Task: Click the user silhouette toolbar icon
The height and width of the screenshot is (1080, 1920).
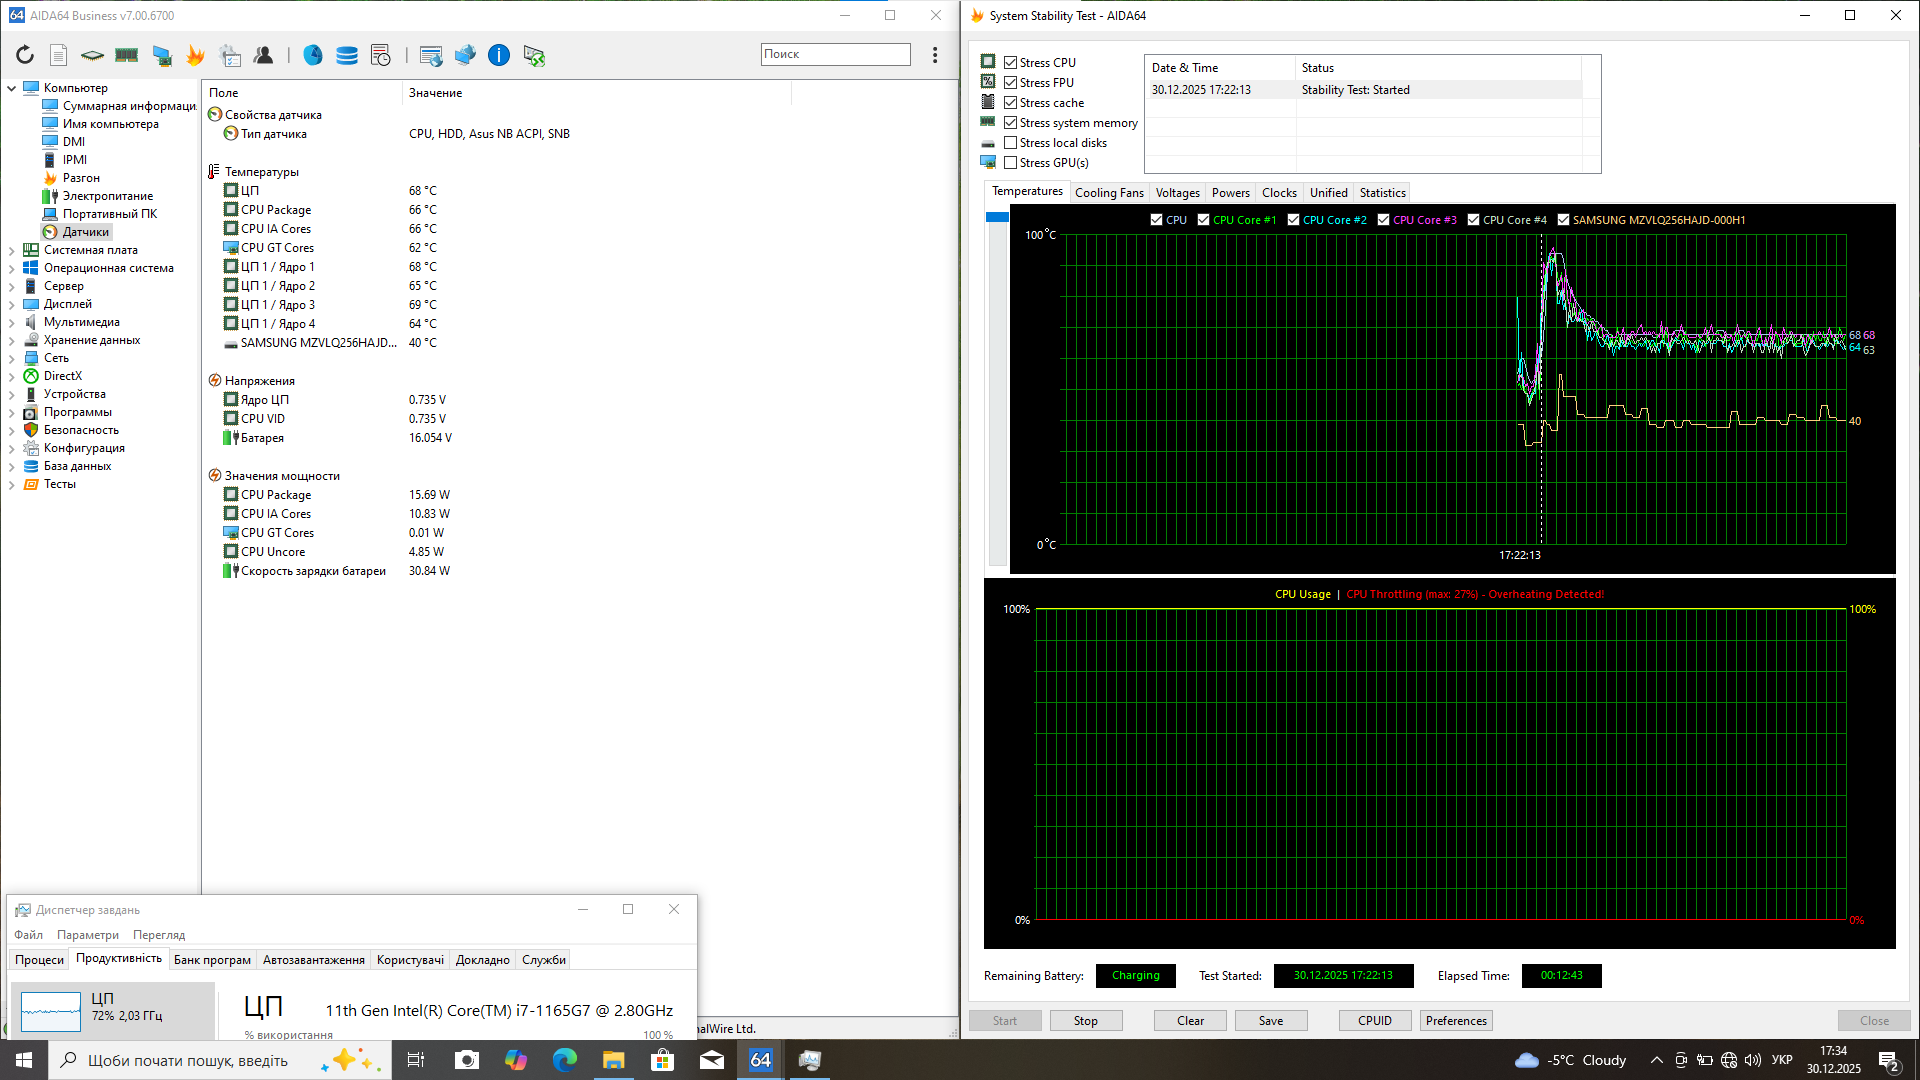Action: [264, 55]
